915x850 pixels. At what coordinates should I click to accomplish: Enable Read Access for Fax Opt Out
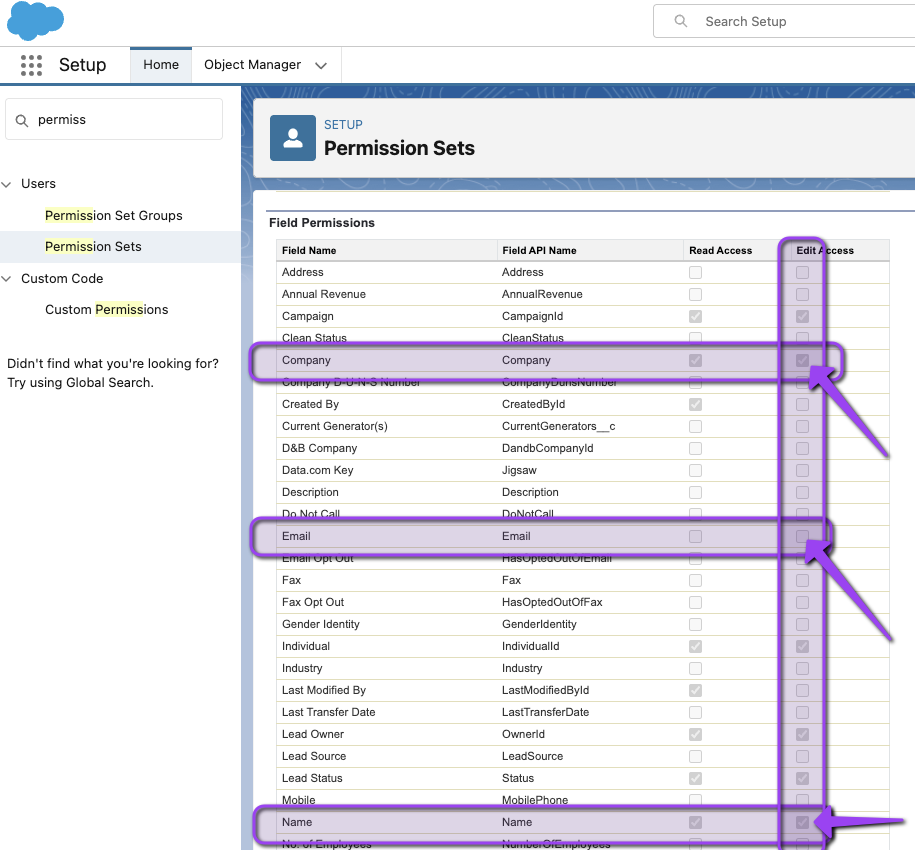695,602
